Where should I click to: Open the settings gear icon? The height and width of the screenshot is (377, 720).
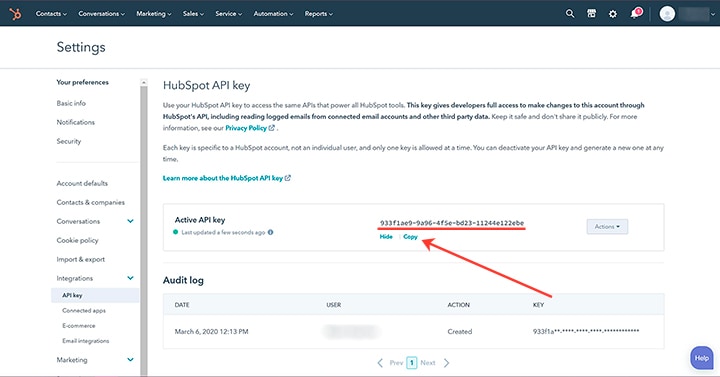(613, 14)
